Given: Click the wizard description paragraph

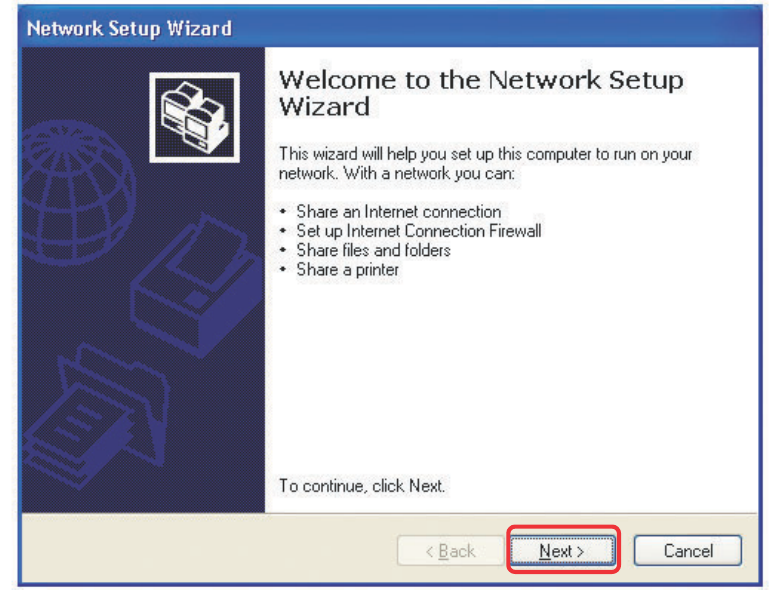Looking at the screenshot, I should pos(485,164).
